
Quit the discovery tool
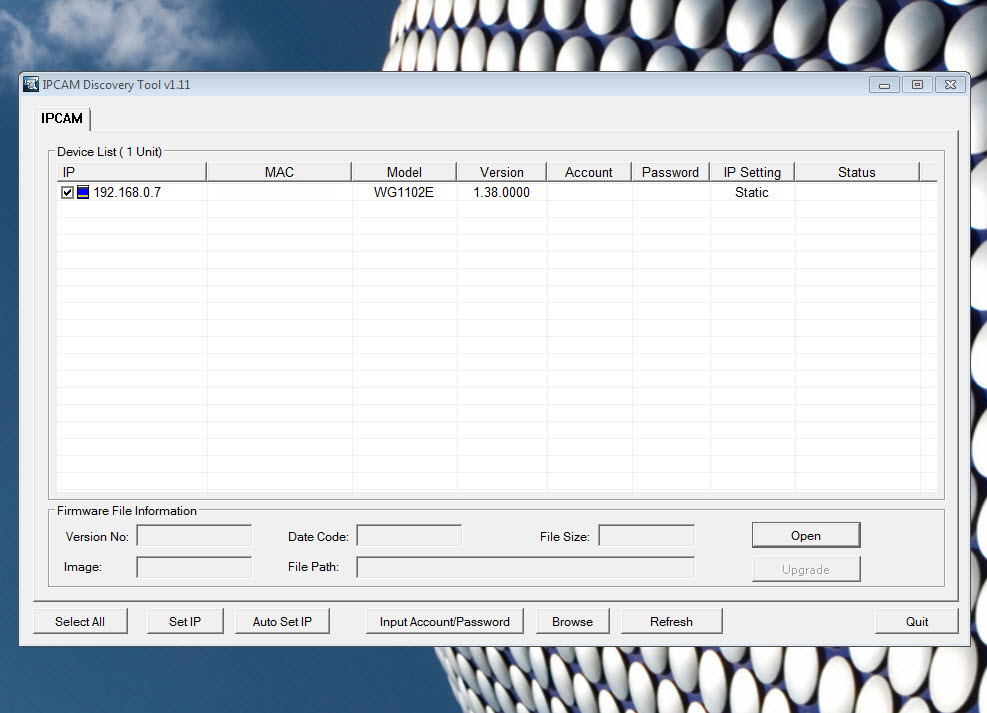(x=917, y=621)
